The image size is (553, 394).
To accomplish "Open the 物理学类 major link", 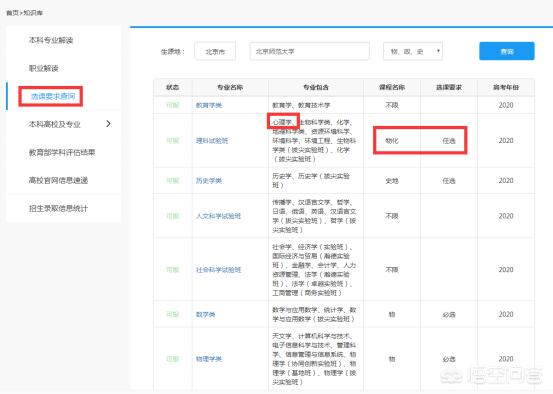I will 209,359.
